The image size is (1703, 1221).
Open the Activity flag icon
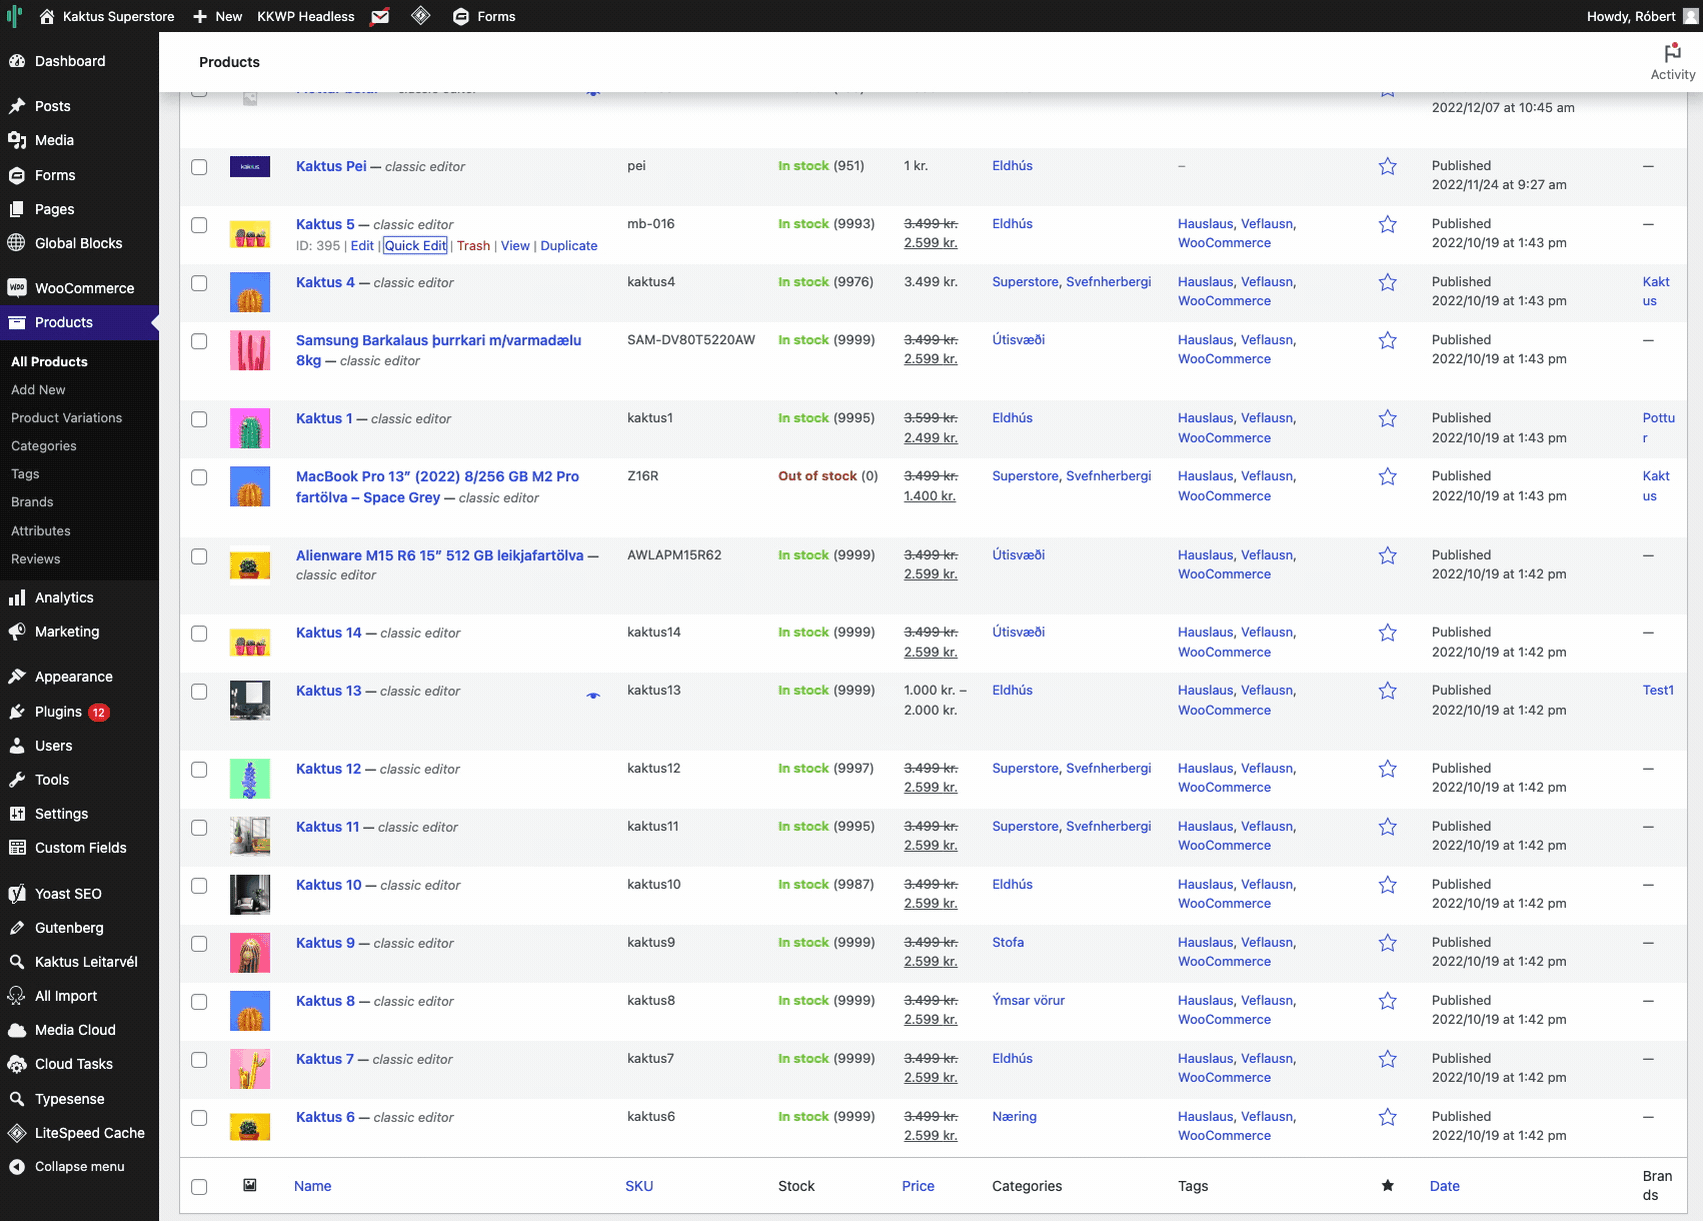click(1672, 53)
